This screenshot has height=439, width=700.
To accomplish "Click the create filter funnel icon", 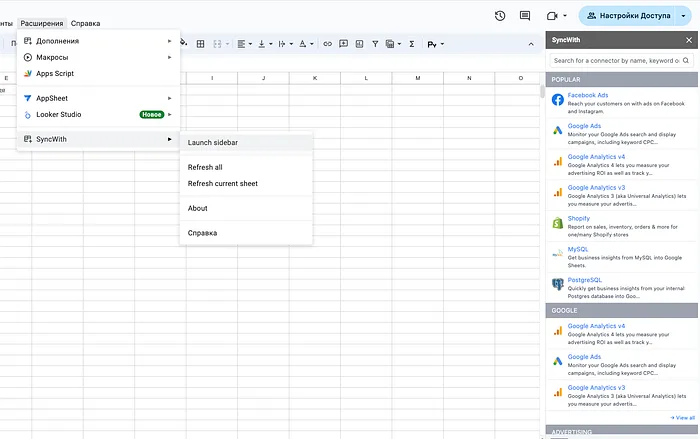I will tap(375, 44).
